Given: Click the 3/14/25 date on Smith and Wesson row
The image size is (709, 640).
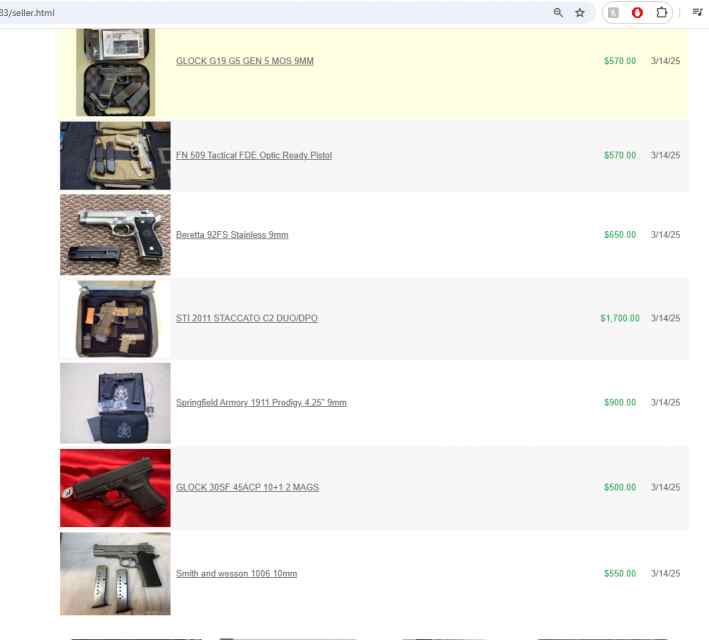Looking at the screenshot, I should pos(665,574).
